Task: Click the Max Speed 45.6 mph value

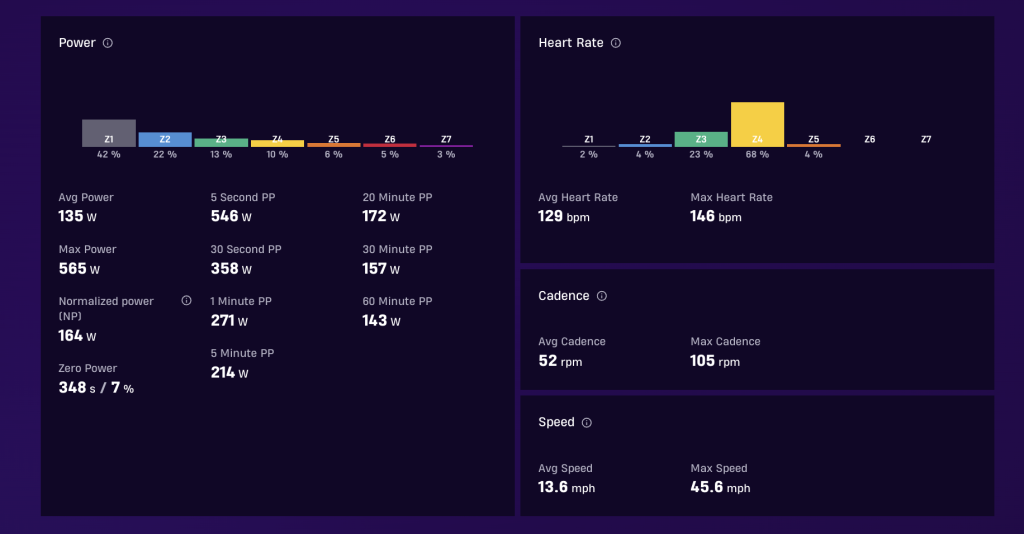Action: (x=720, y=488)
